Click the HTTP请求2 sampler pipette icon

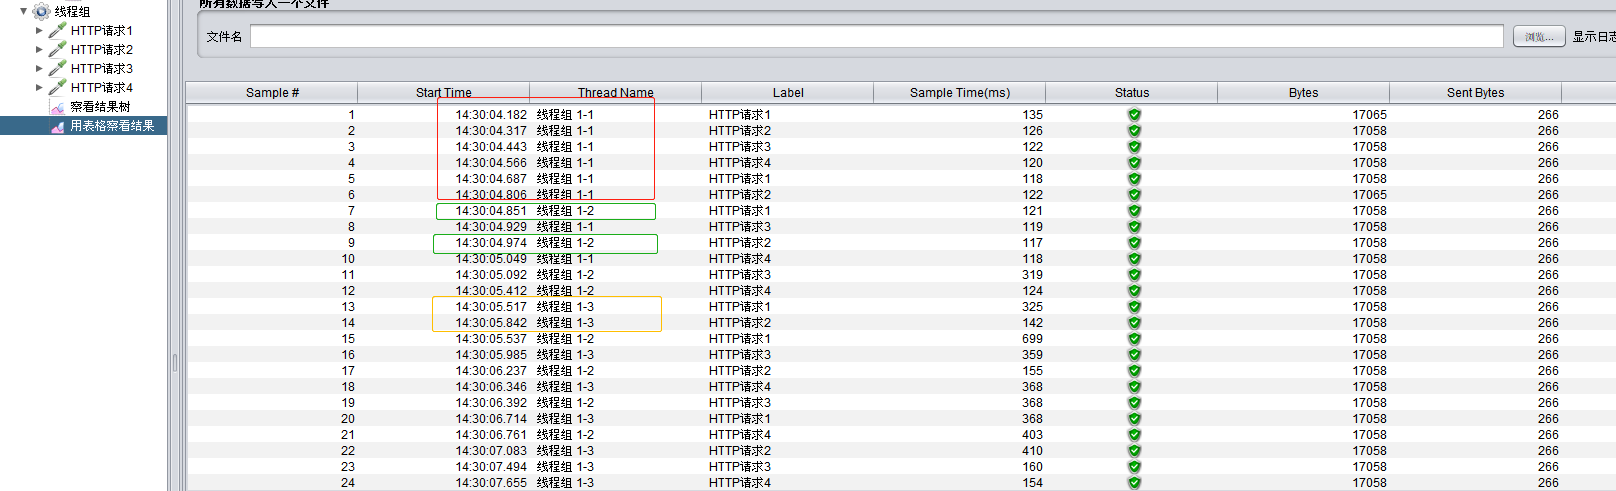click(x=57, y=50)
